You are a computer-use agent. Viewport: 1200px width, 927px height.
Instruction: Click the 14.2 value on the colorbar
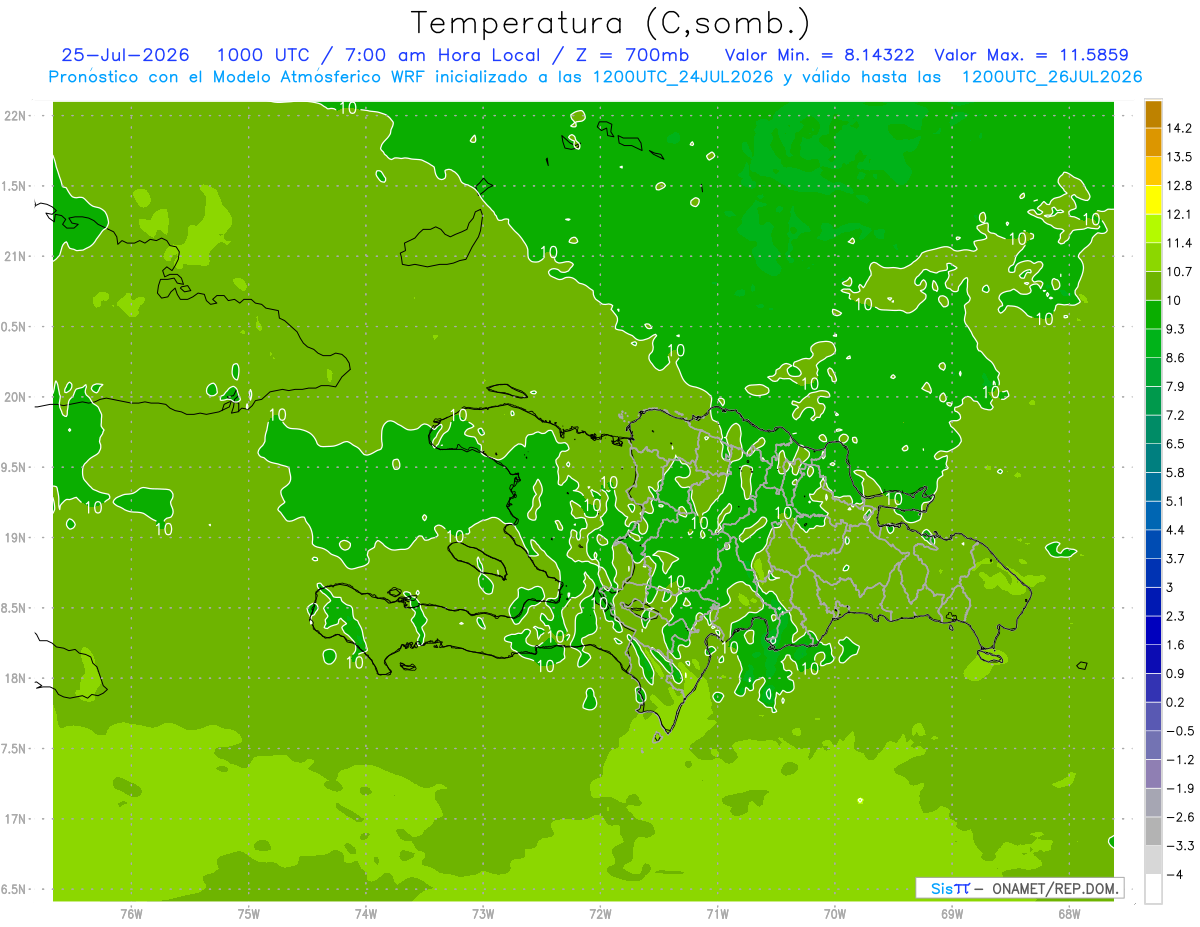pyautogui.click(x=1180, y=128)
